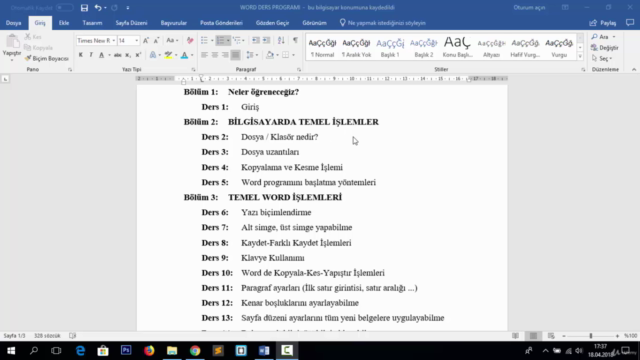The height and width of the screenshot is (360, 640).
Task: Open Windows Start menu
Action: pyautogui.click(x=11, y=351)
